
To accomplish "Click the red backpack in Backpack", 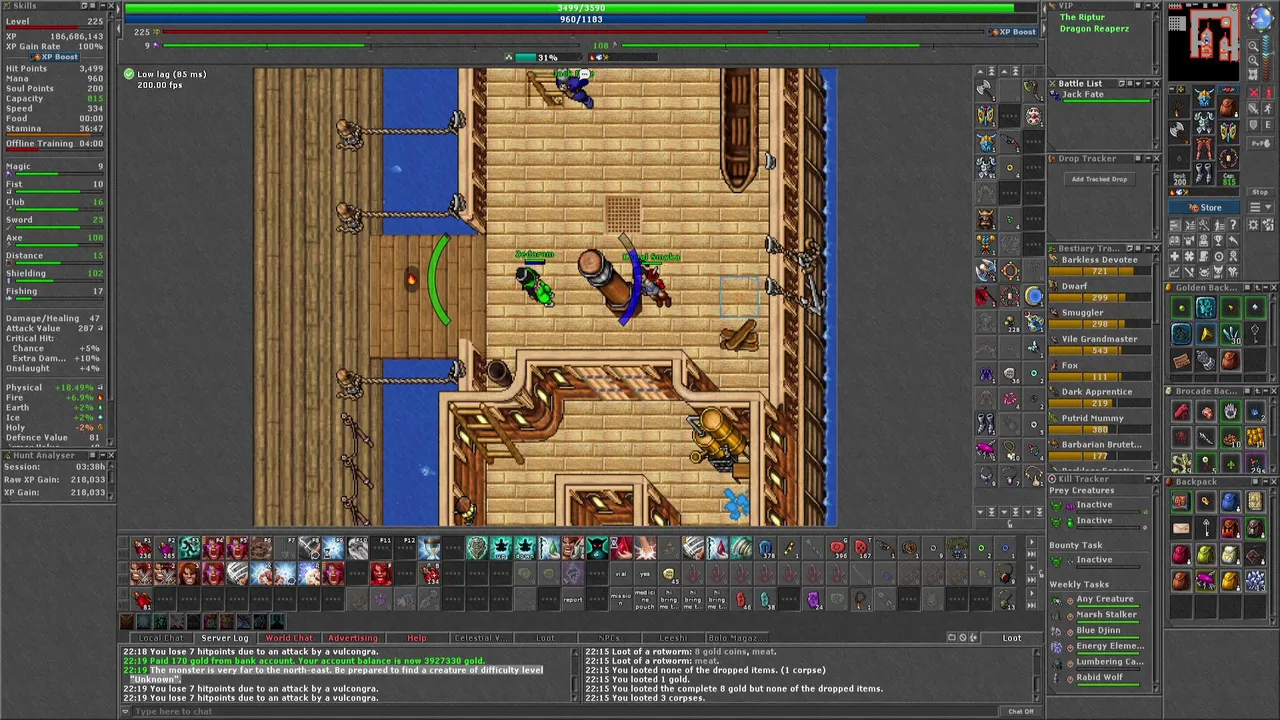I will 1181,555.
